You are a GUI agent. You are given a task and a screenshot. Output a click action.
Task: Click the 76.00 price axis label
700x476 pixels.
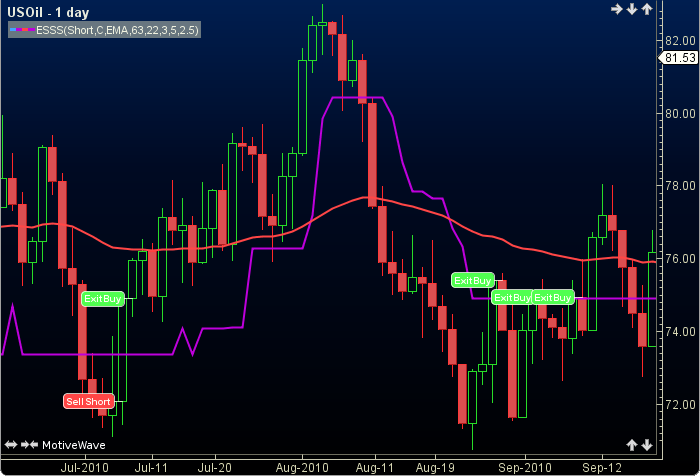point(680,259)
